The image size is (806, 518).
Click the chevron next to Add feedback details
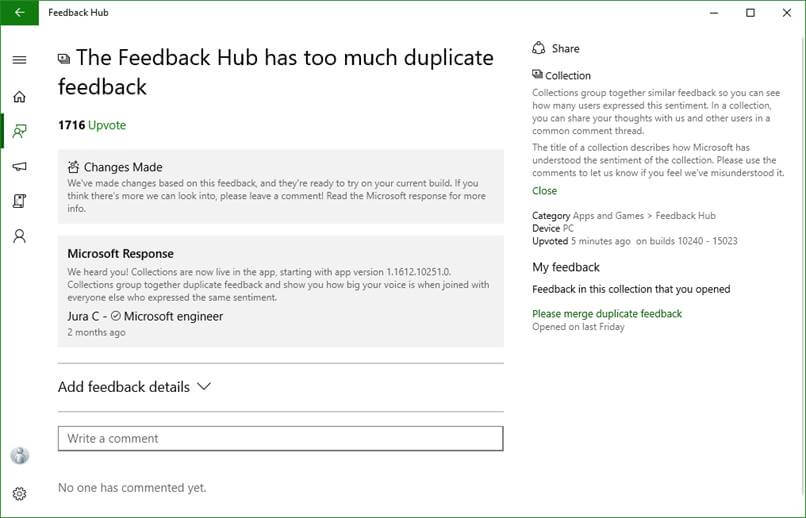pyautogui.click(x=204, y=386)
